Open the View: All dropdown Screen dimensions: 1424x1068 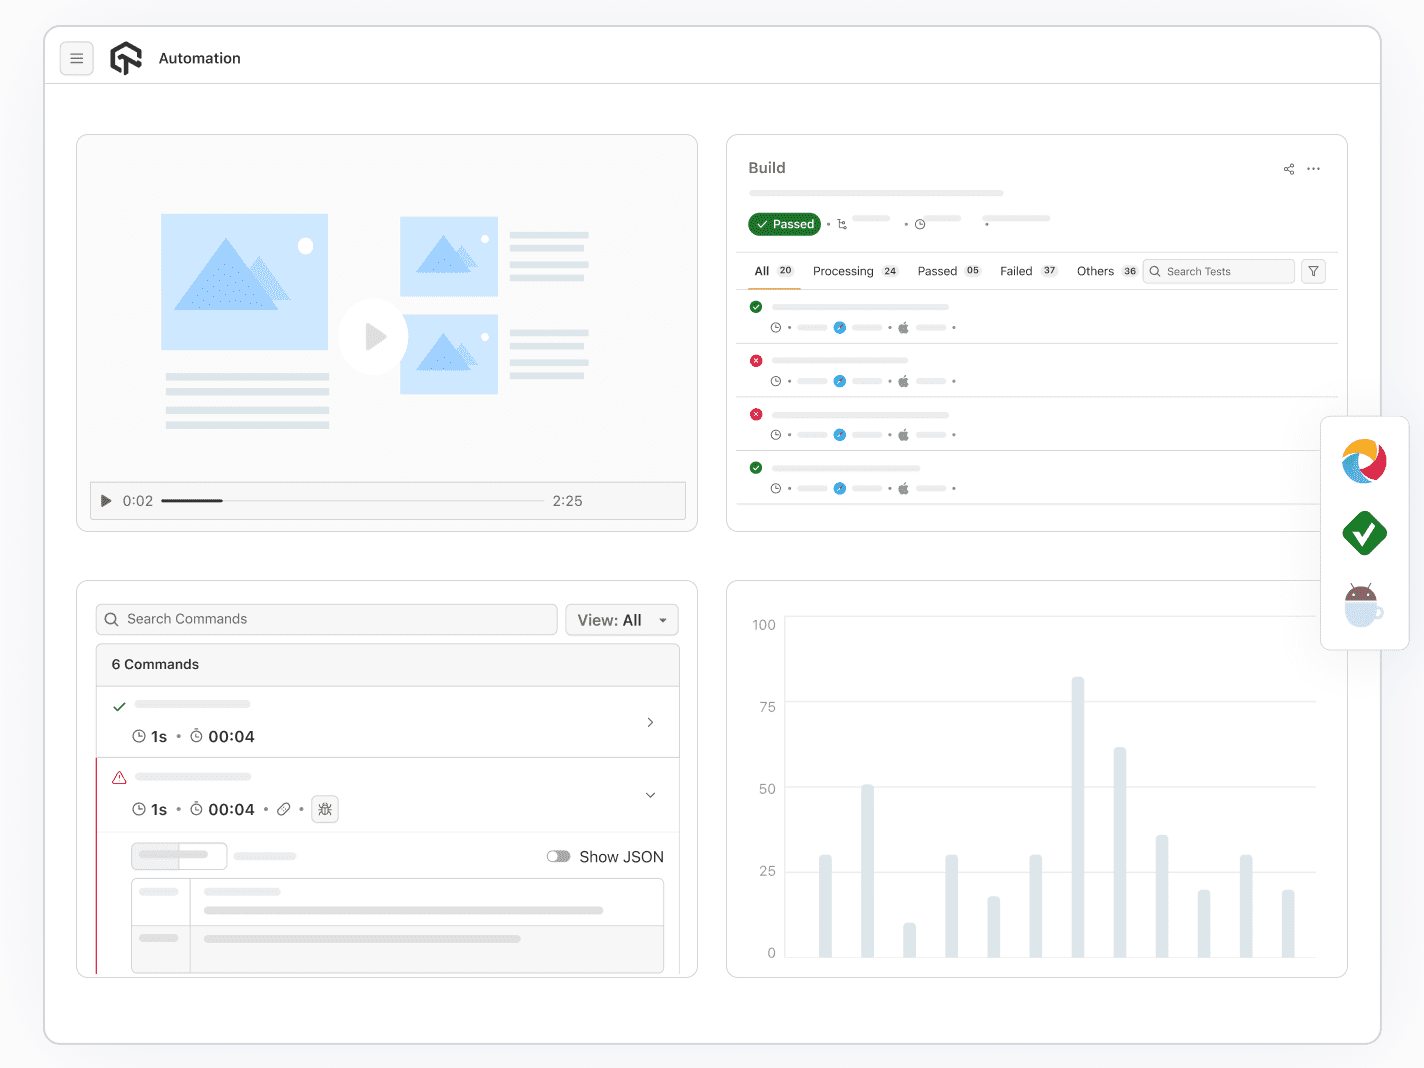[621, 620]
